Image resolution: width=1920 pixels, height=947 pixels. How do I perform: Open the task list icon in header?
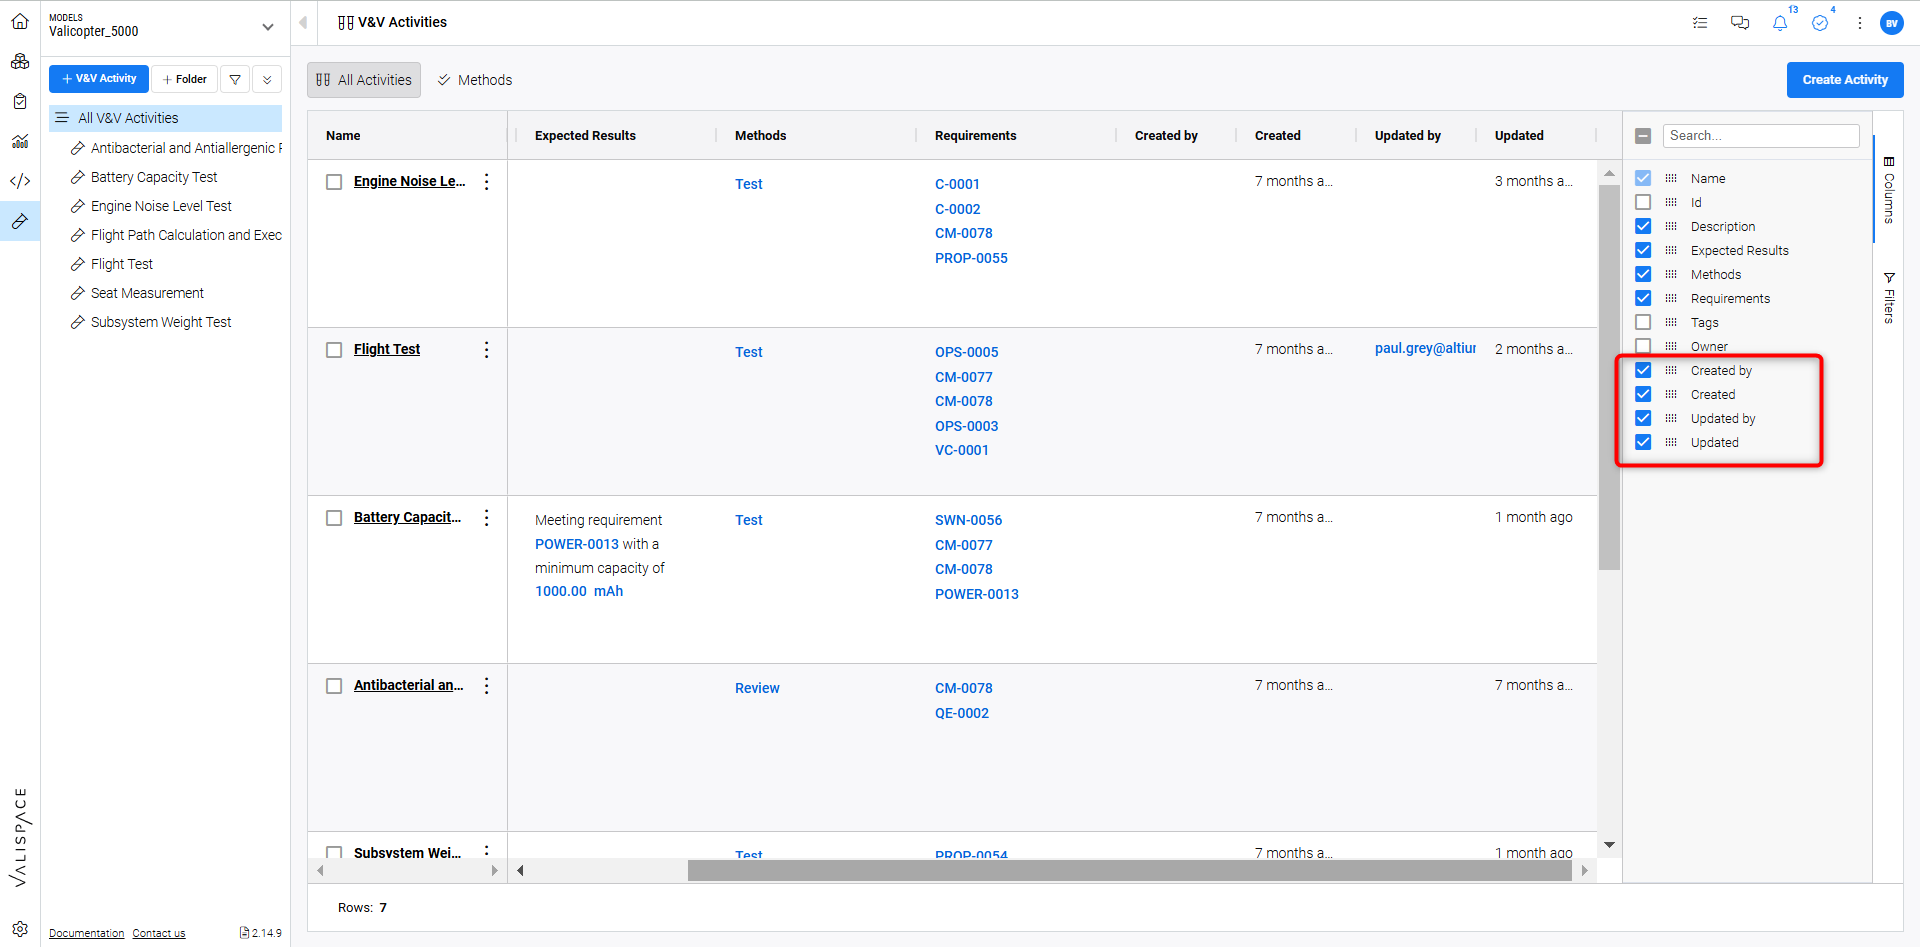click(1700, 22)
